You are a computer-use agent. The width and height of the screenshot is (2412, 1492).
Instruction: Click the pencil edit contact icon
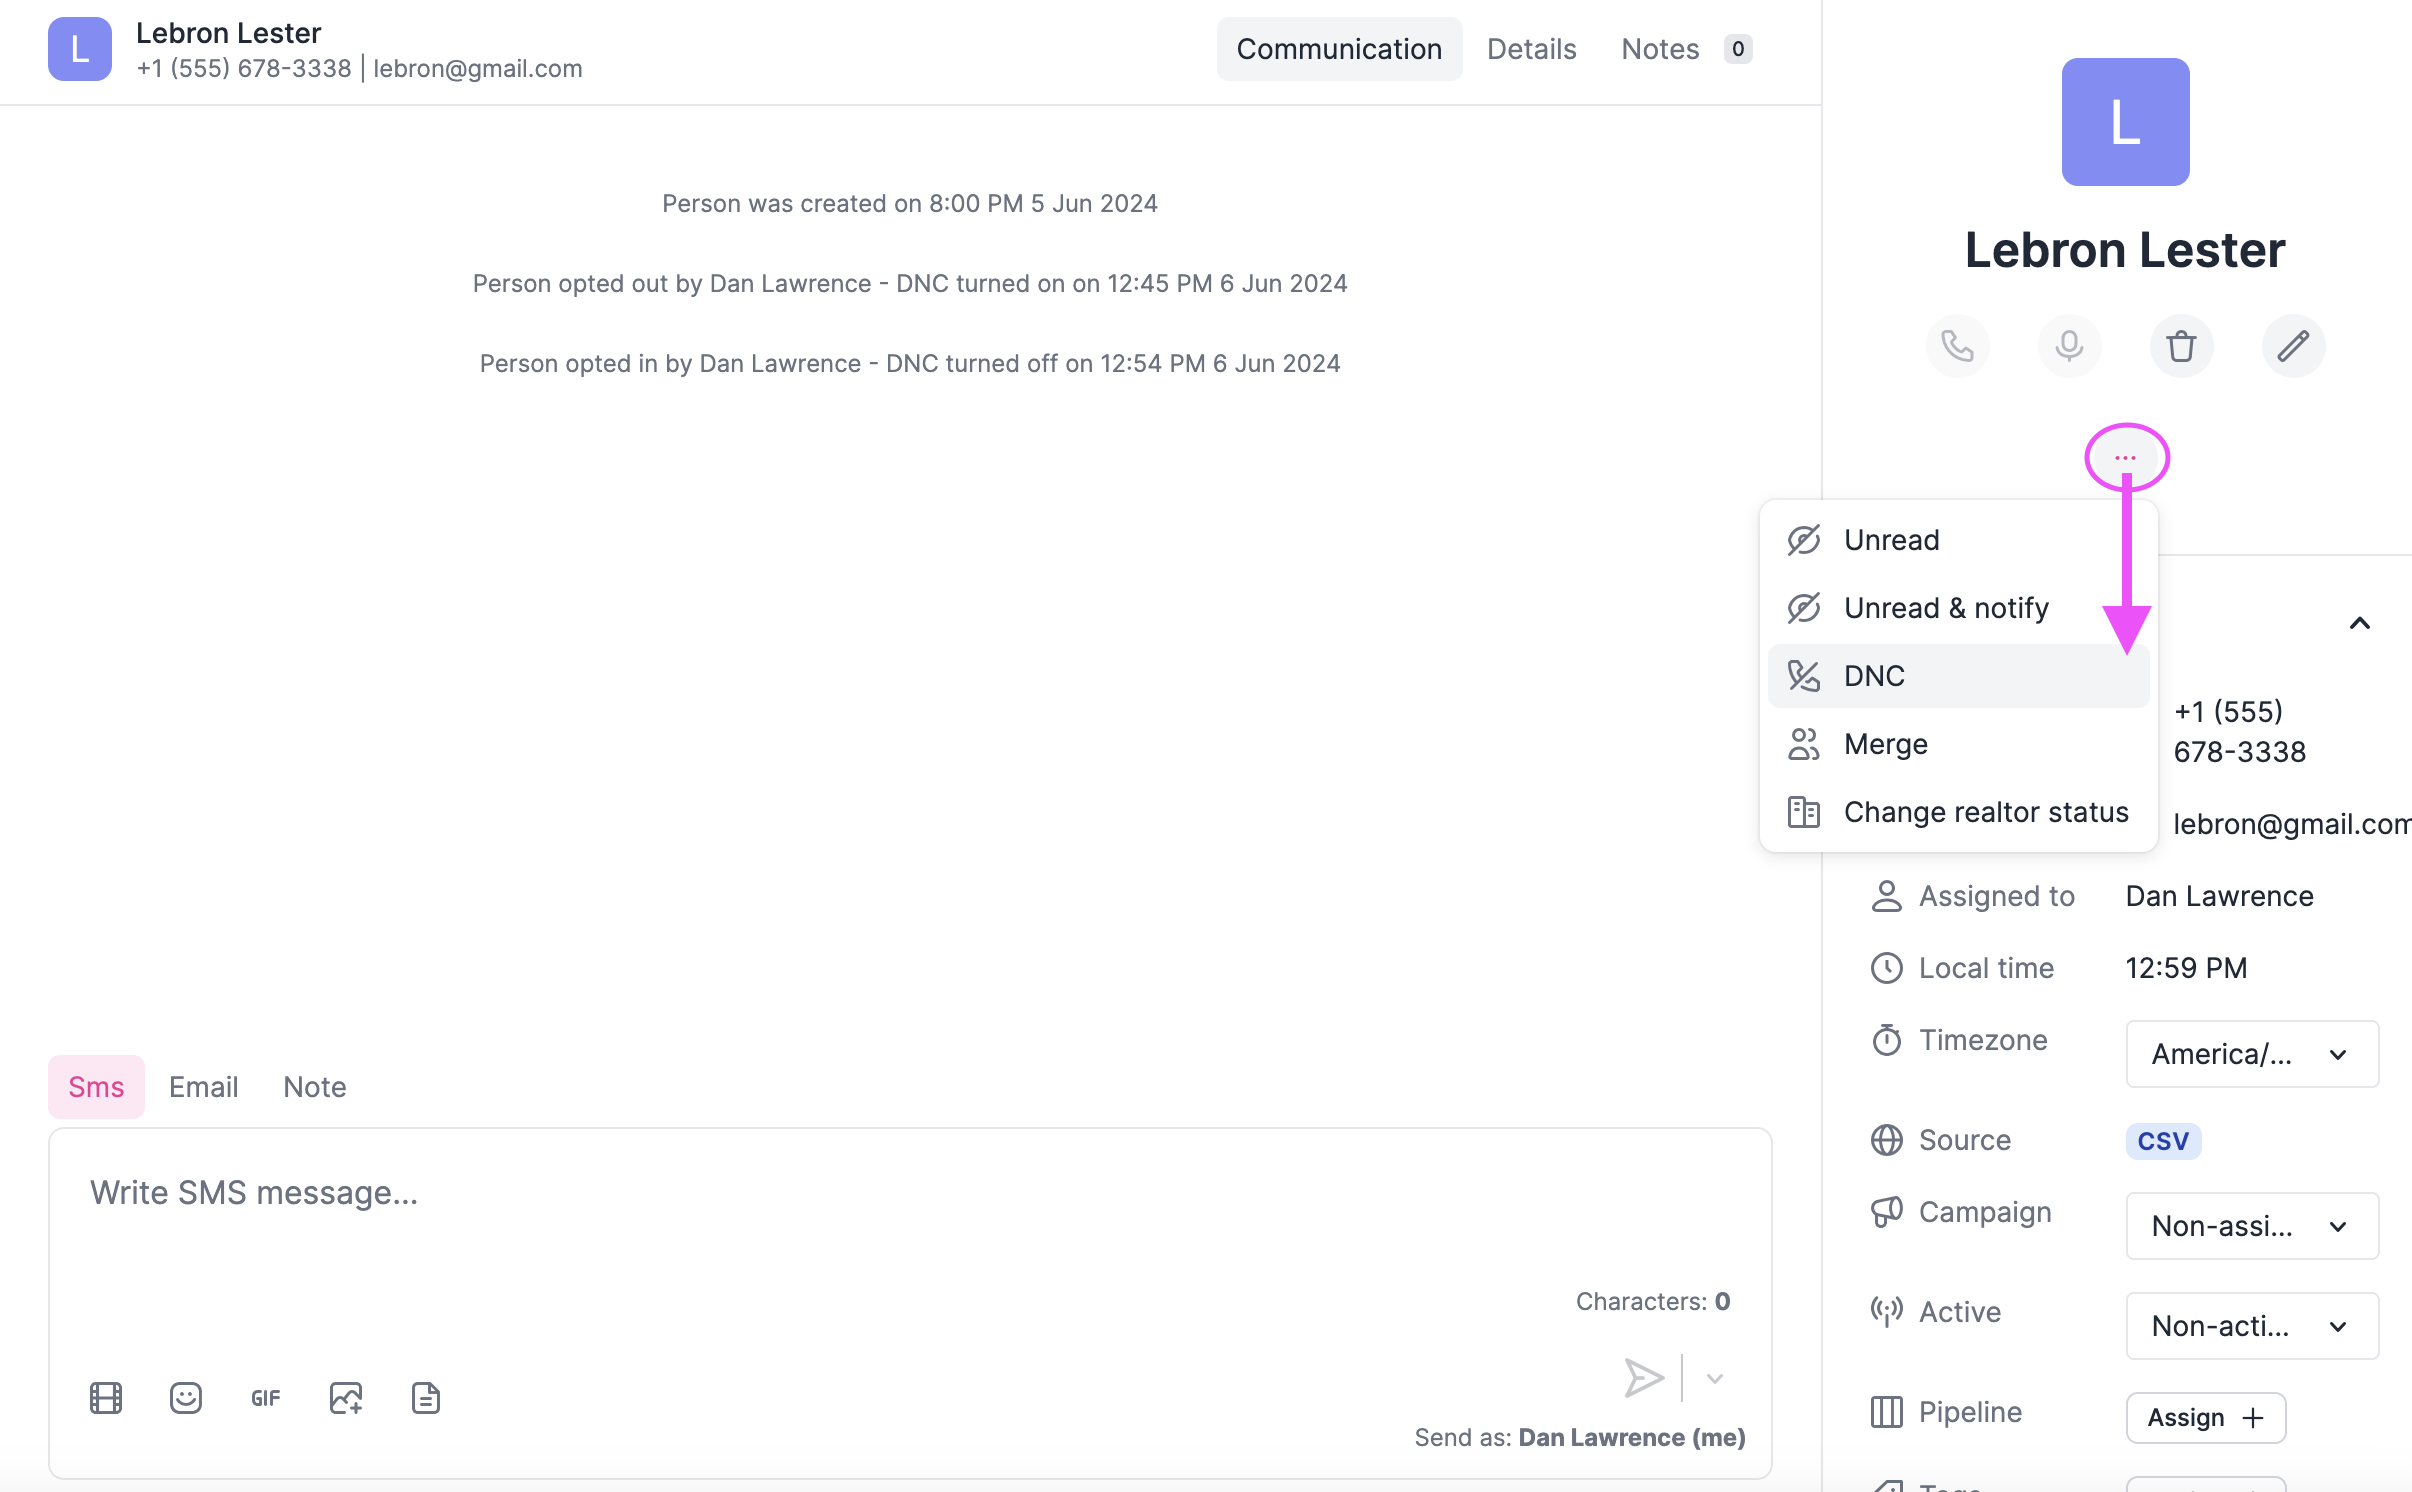pos(2293,346)
